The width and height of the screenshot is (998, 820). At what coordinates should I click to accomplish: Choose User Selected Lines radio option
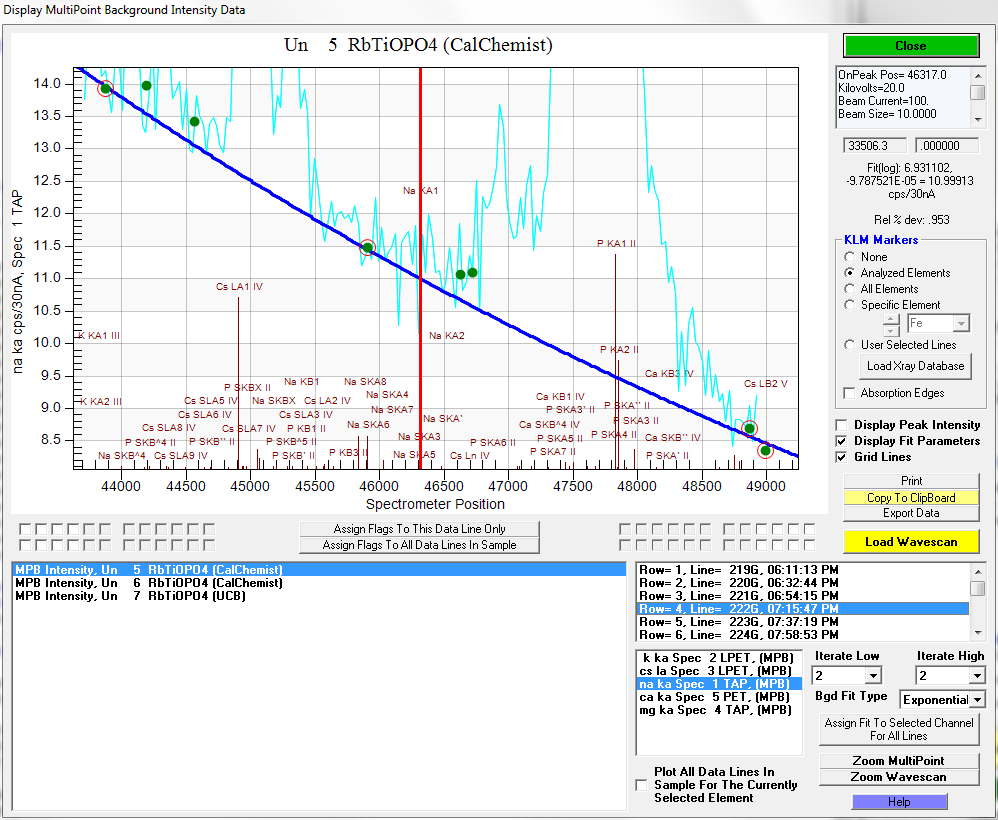pyautogui.click(x=851, y=345)
